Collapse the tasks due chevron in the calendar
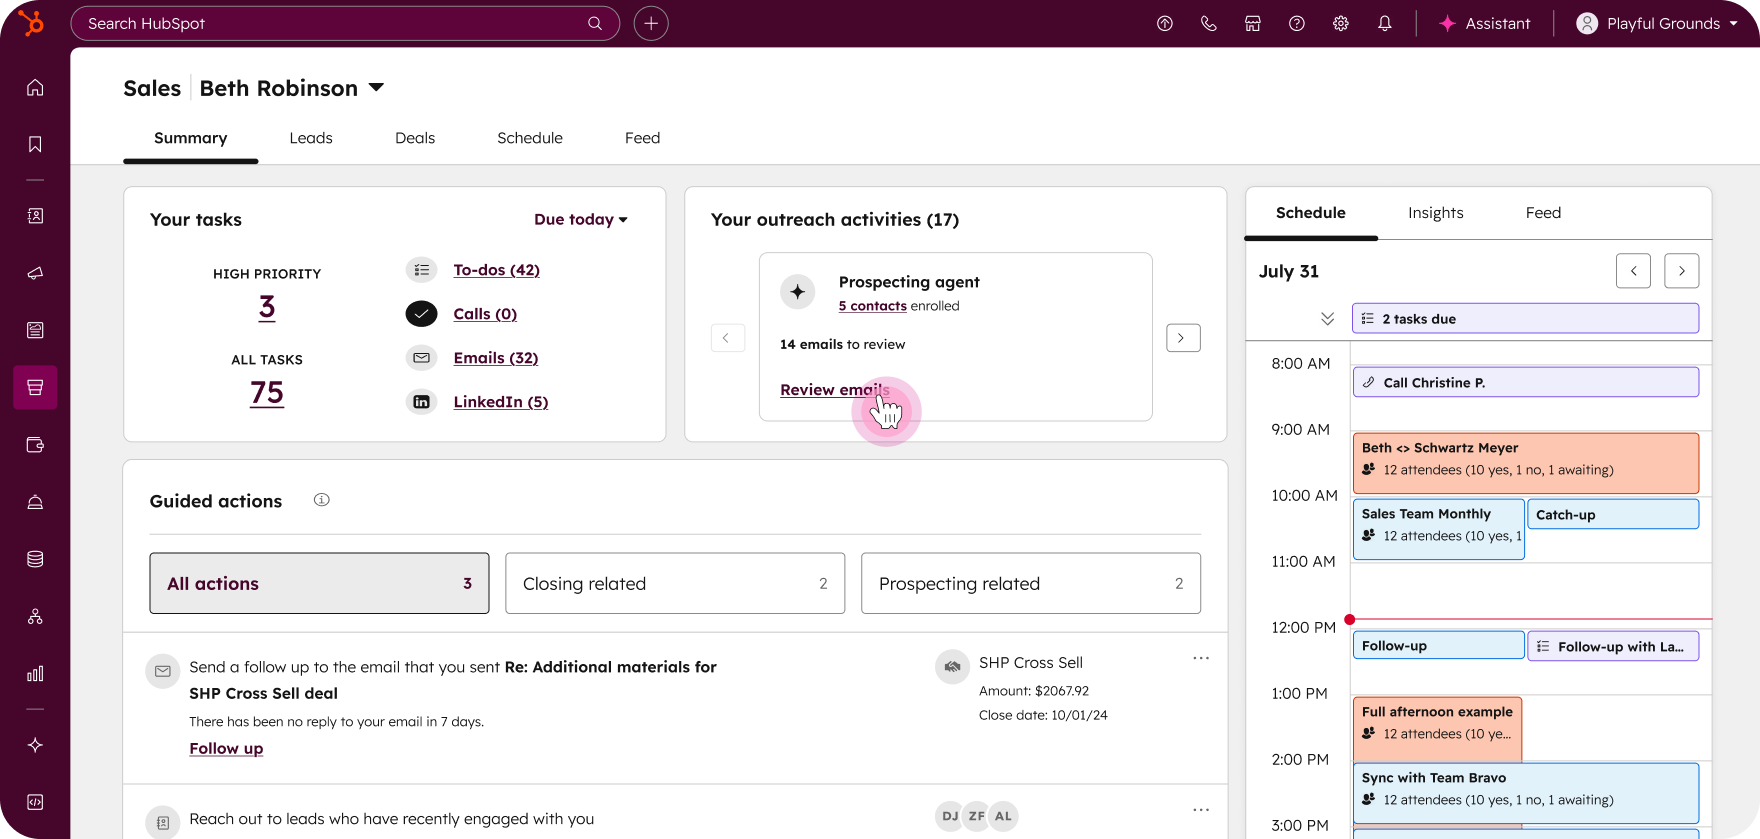Screen dimensions: 1760x839 pyautogui.click(x=1327, y=319)
